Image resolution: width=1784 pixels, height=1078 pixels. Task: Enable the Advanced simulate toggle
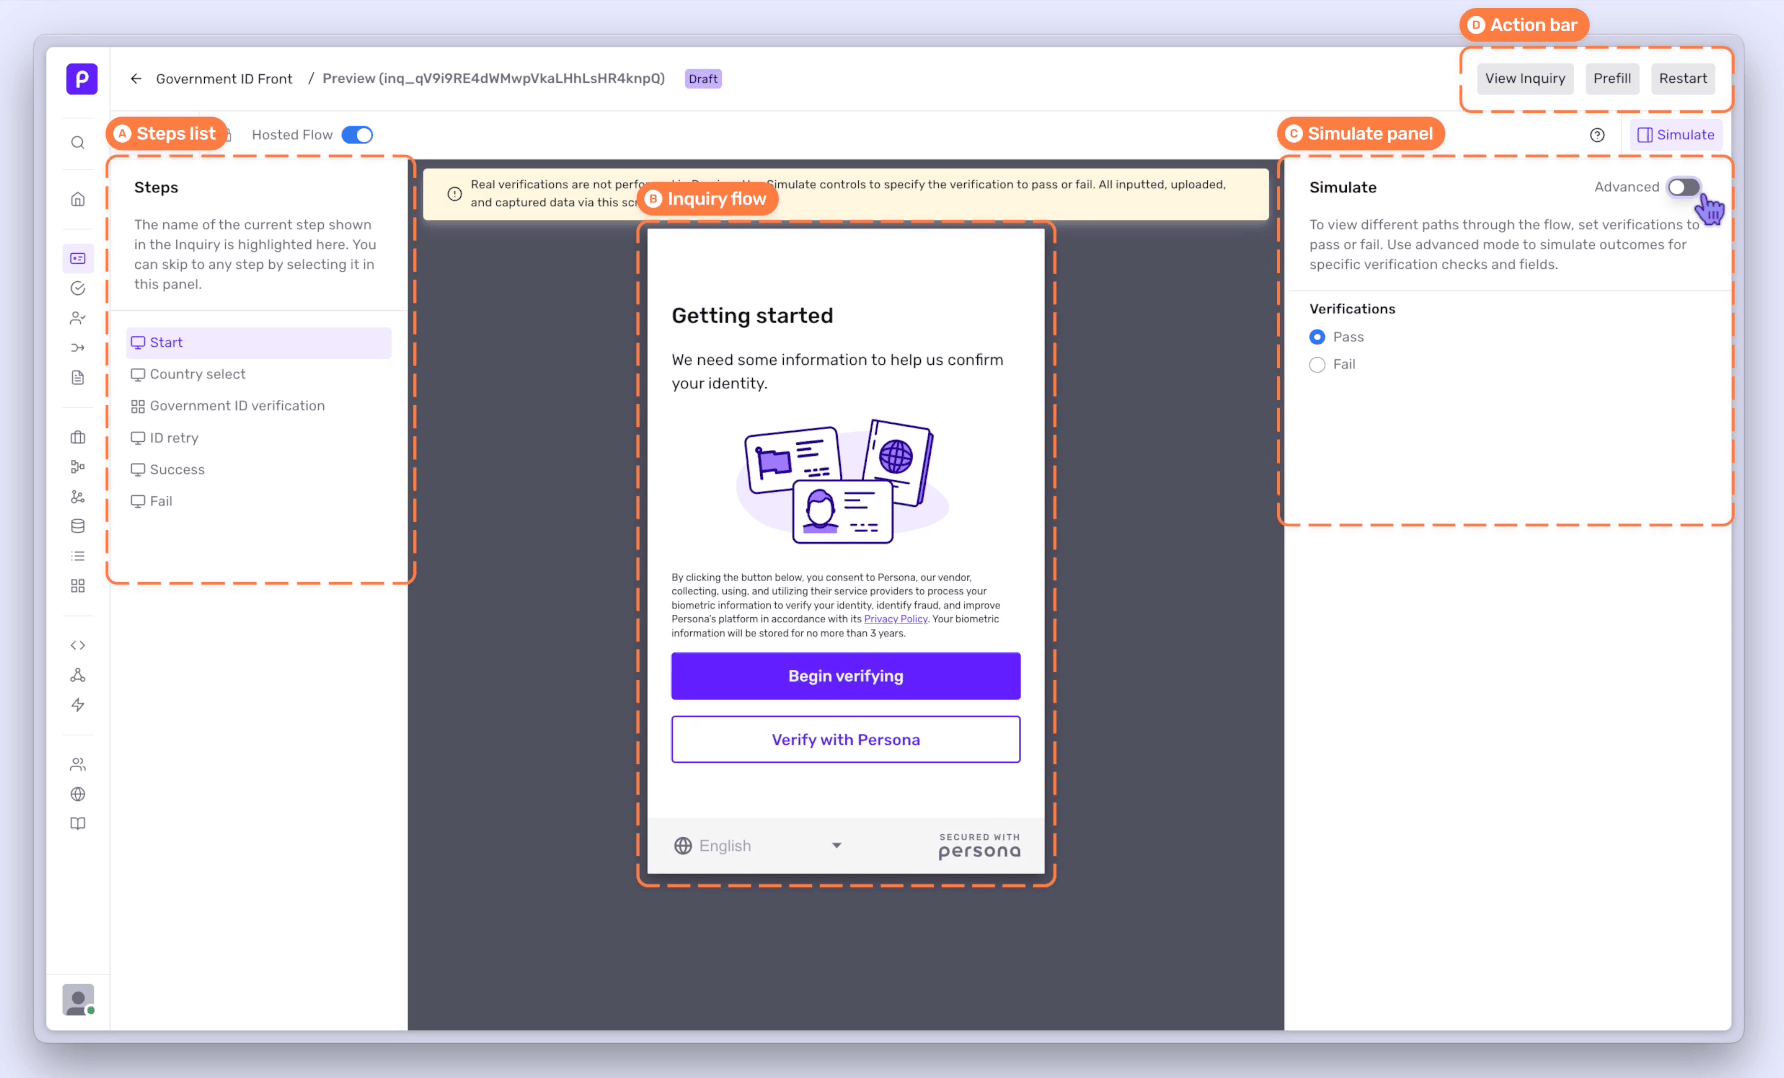click(1683, 187)
